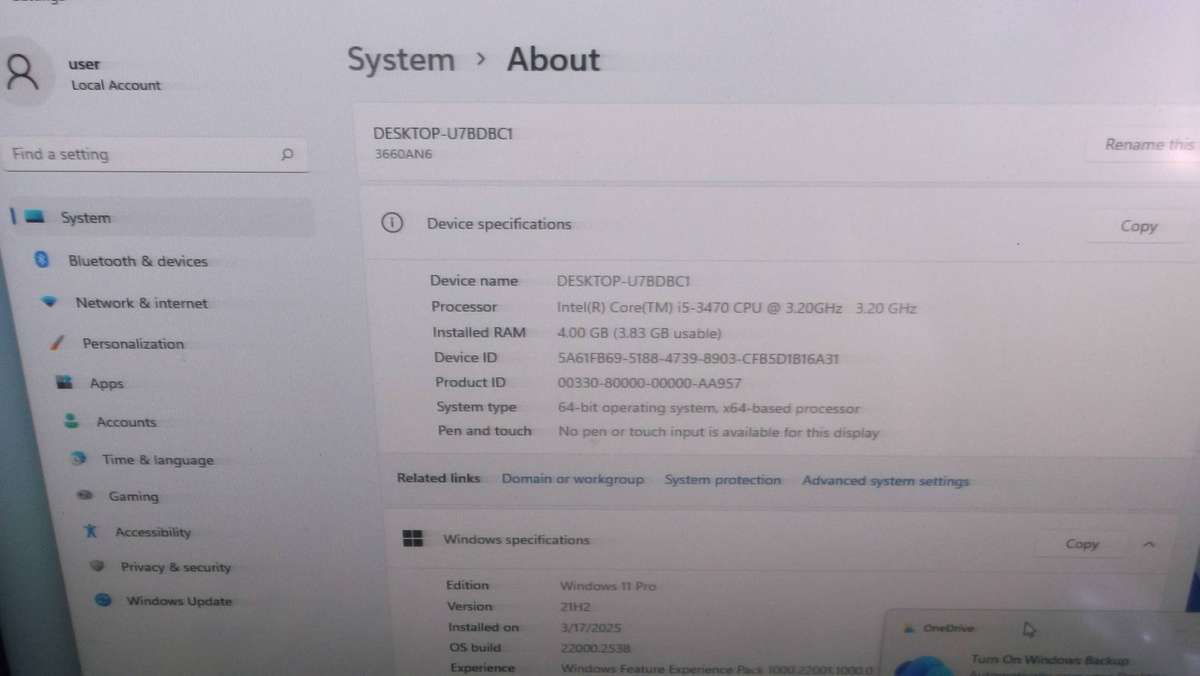
Task: Click System in the breadcrumb
Action: pyautogui.click(x=401, y=59)
